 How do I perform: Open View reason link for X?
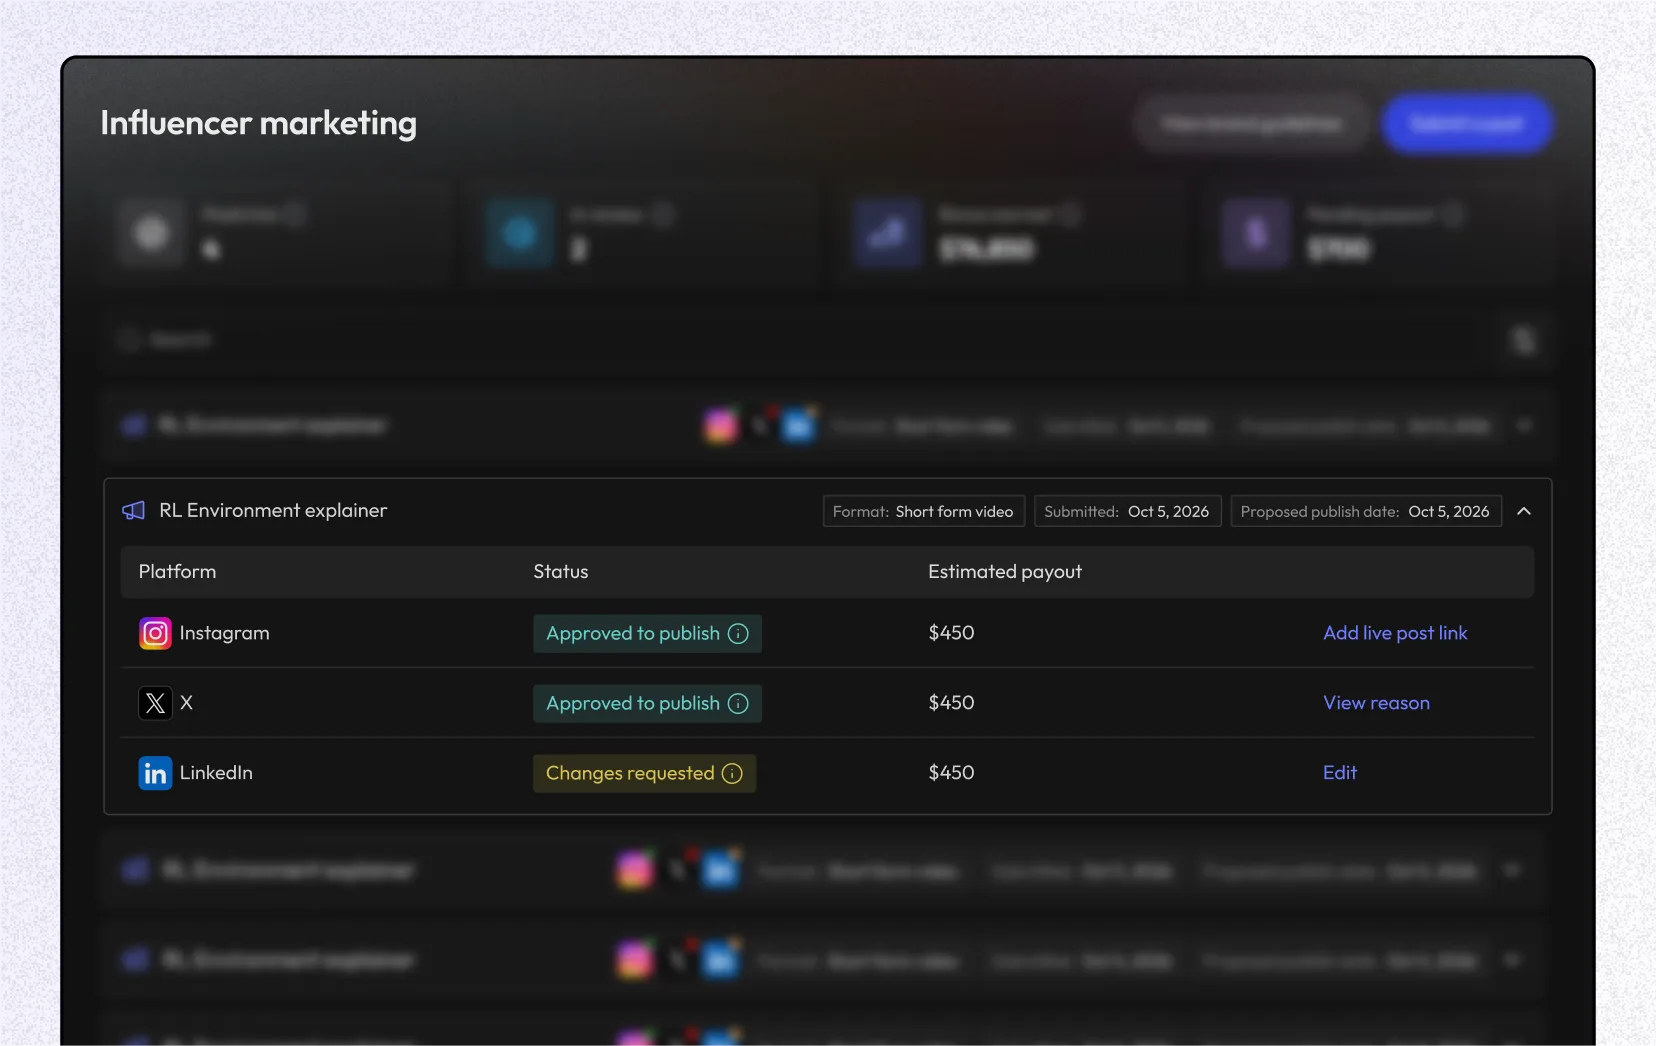pos(1376,703)
